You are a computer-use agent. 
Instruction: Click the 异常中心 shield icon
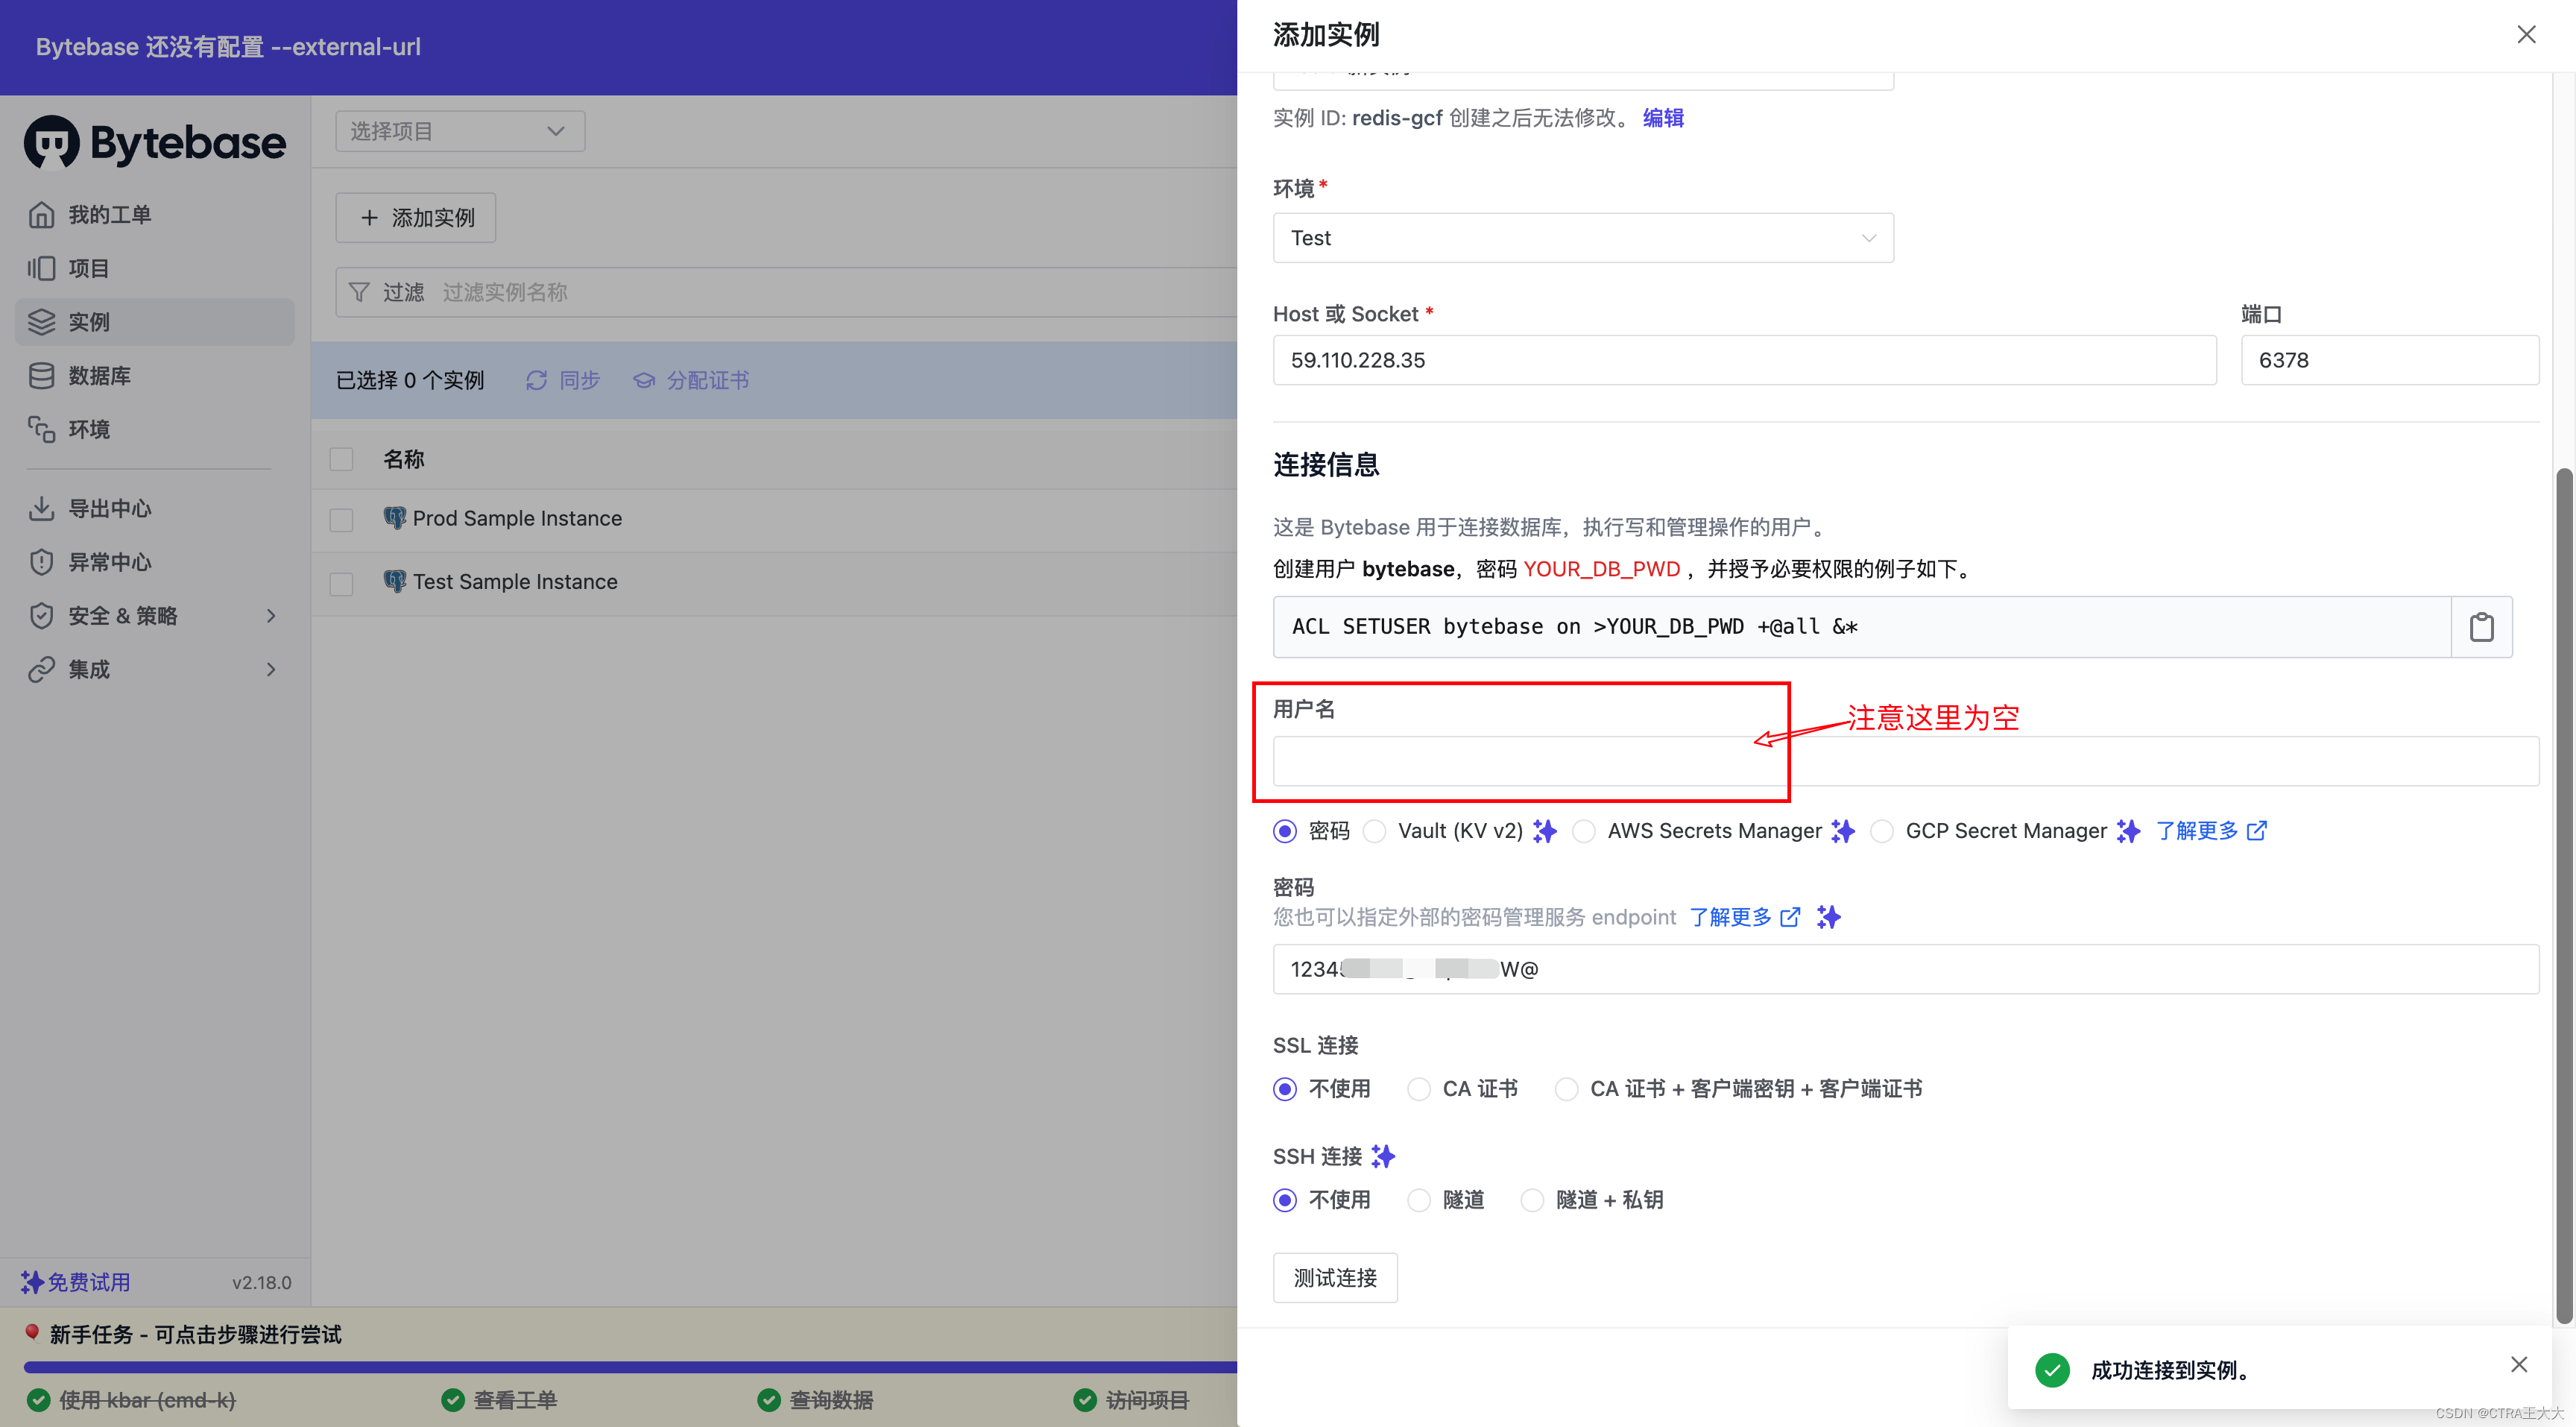coord(41,562)
